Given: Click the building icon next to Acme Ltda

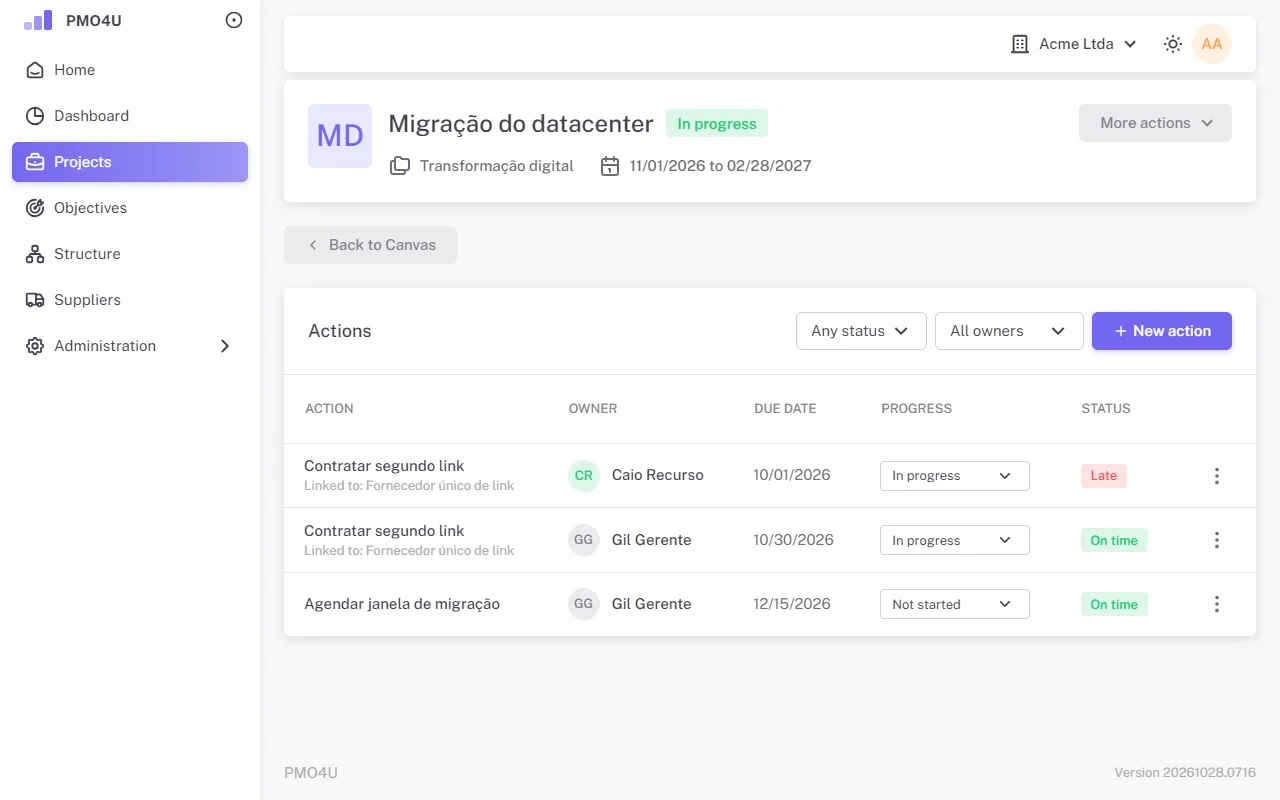Looking at the screenshot, I should coord(1020,44).
